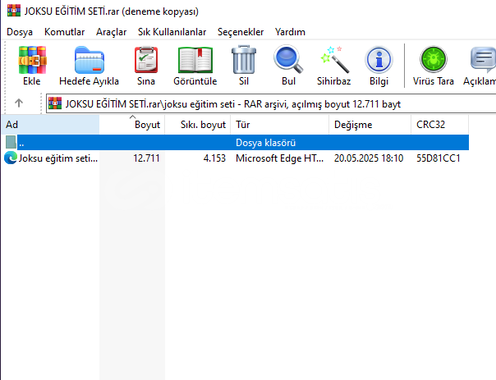Viewport: 496px width, 380px height.
Task: Click the Açıklama comment icon
Action: pyautogui.click(x=483, y=60)
